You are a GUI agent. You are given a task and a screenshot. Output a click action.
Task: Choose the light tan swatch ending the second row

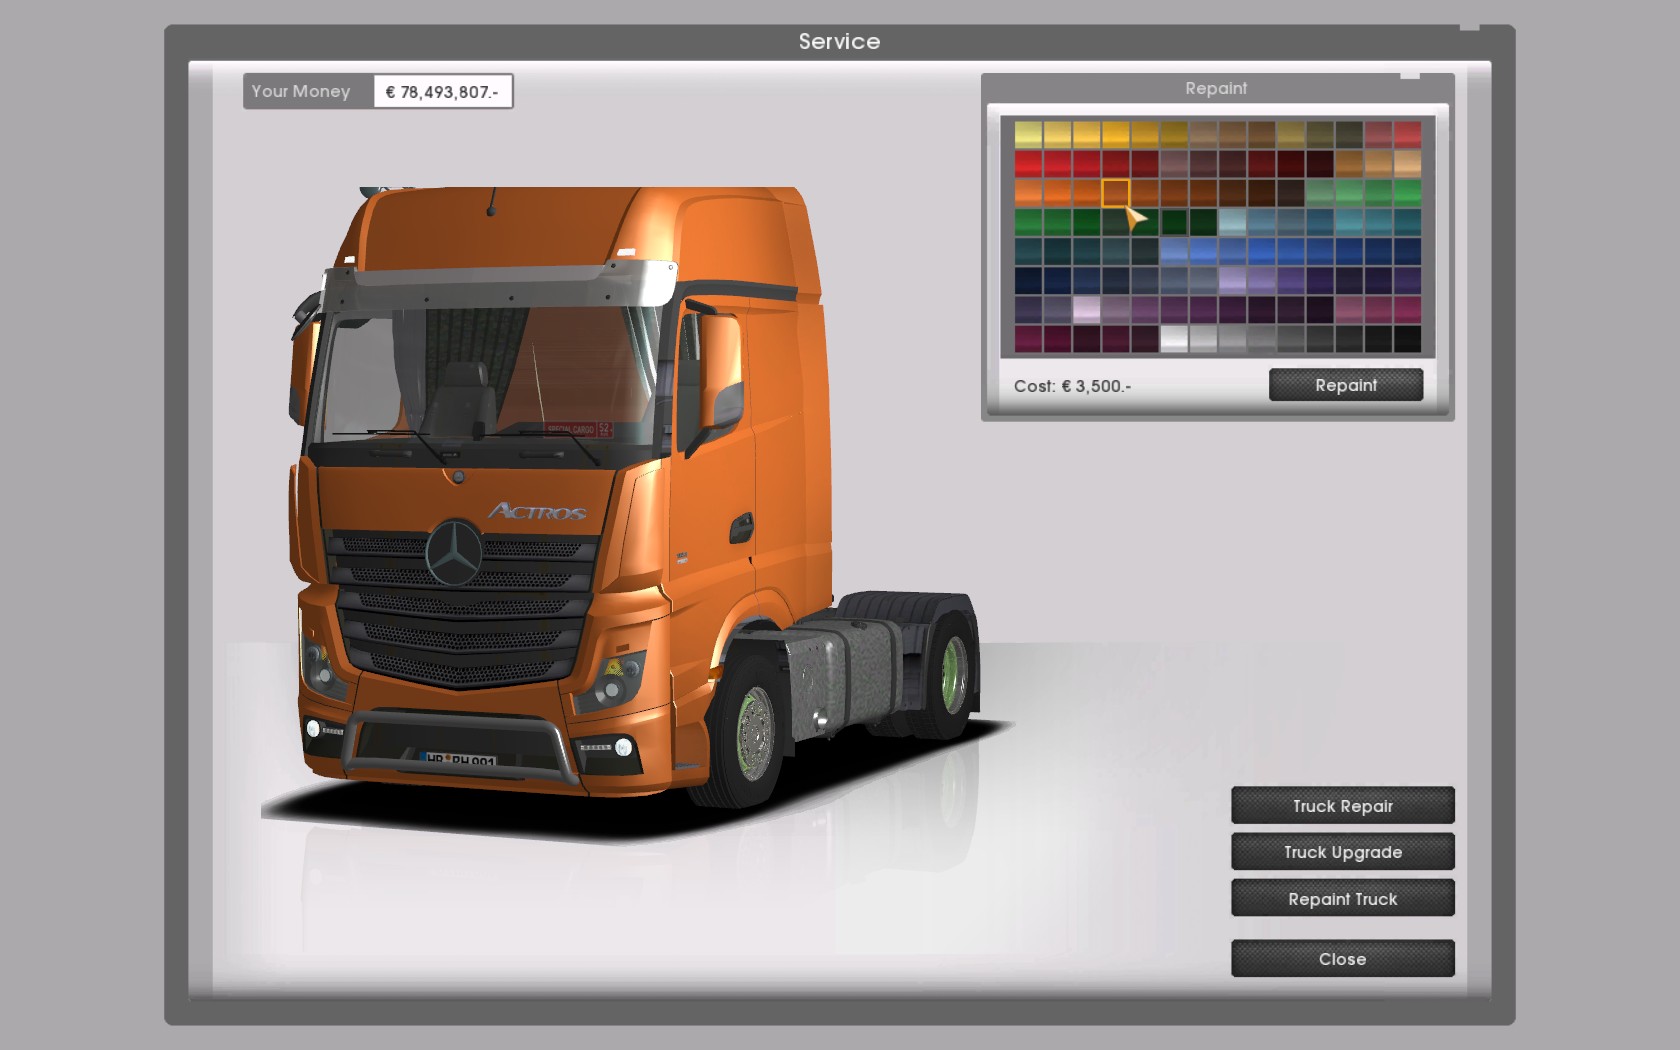[1407, 163]
